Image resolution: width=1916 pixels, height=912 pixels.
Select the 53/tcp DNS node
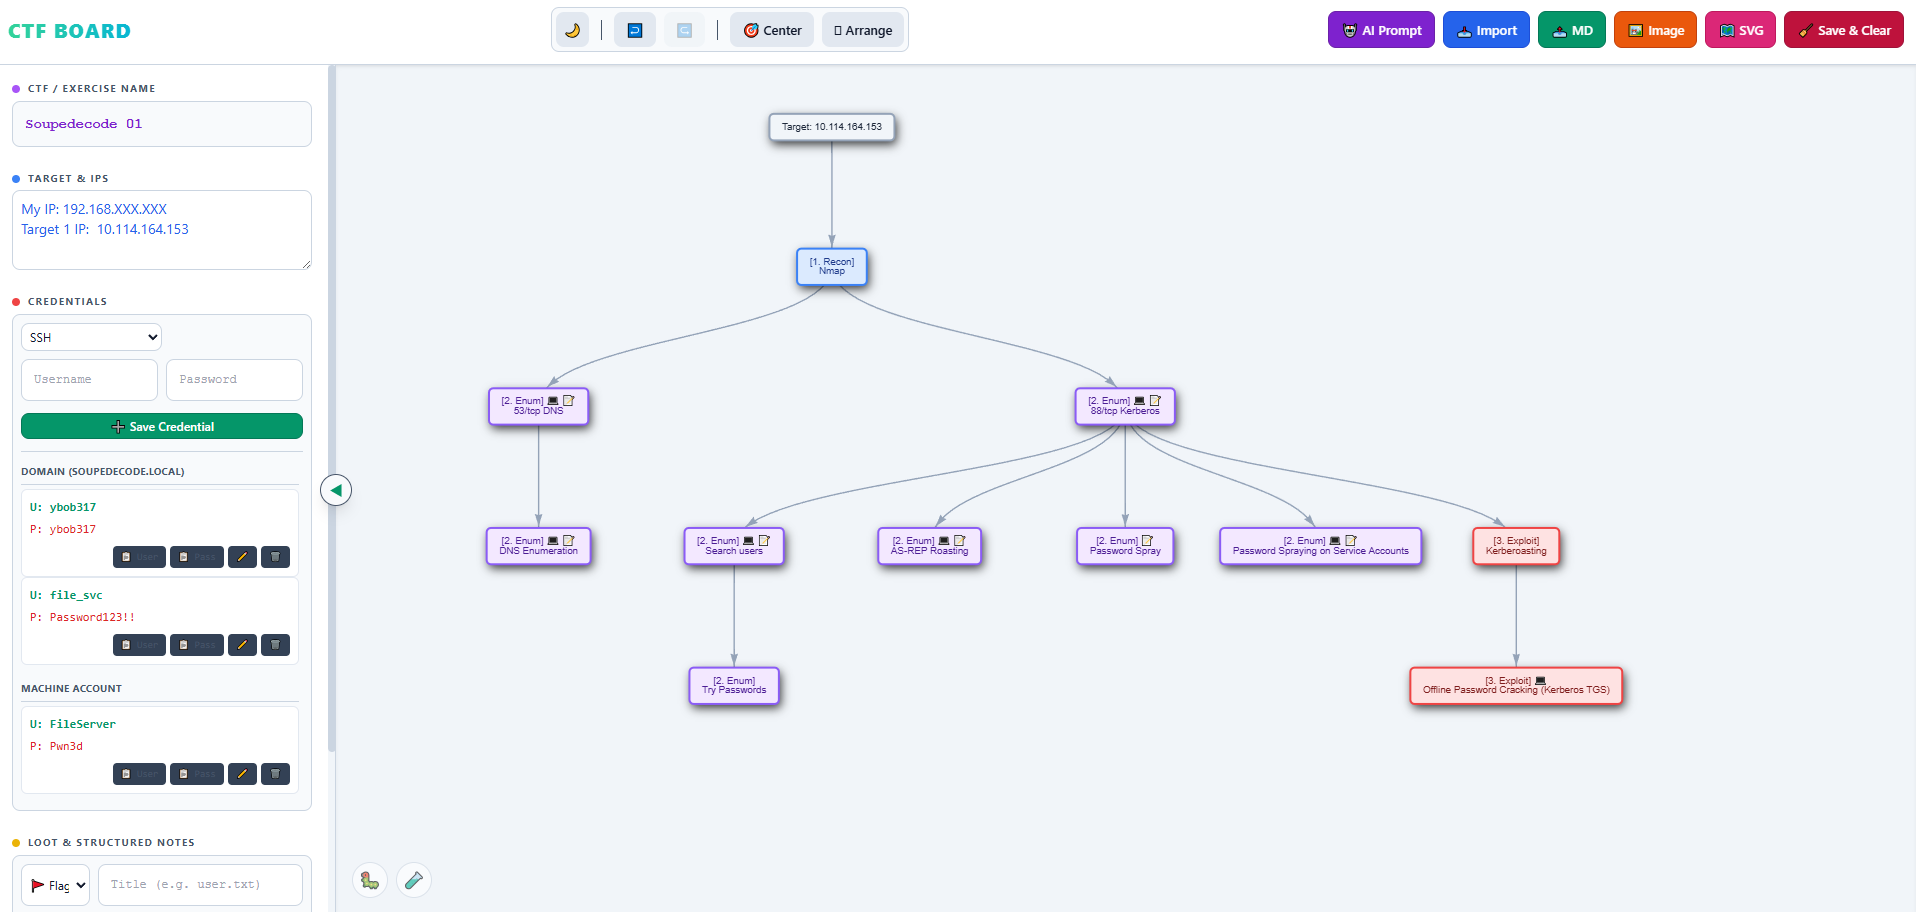click(538, 406)
